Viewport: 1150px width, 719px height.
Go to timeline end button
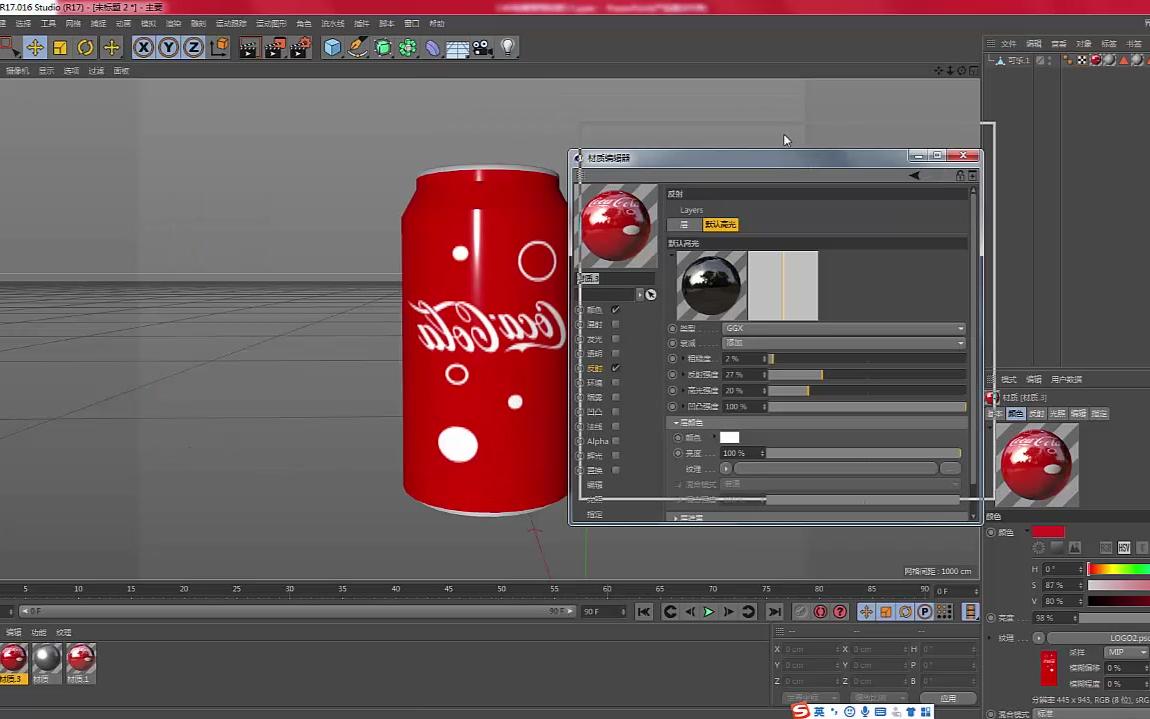pos(774,612)
